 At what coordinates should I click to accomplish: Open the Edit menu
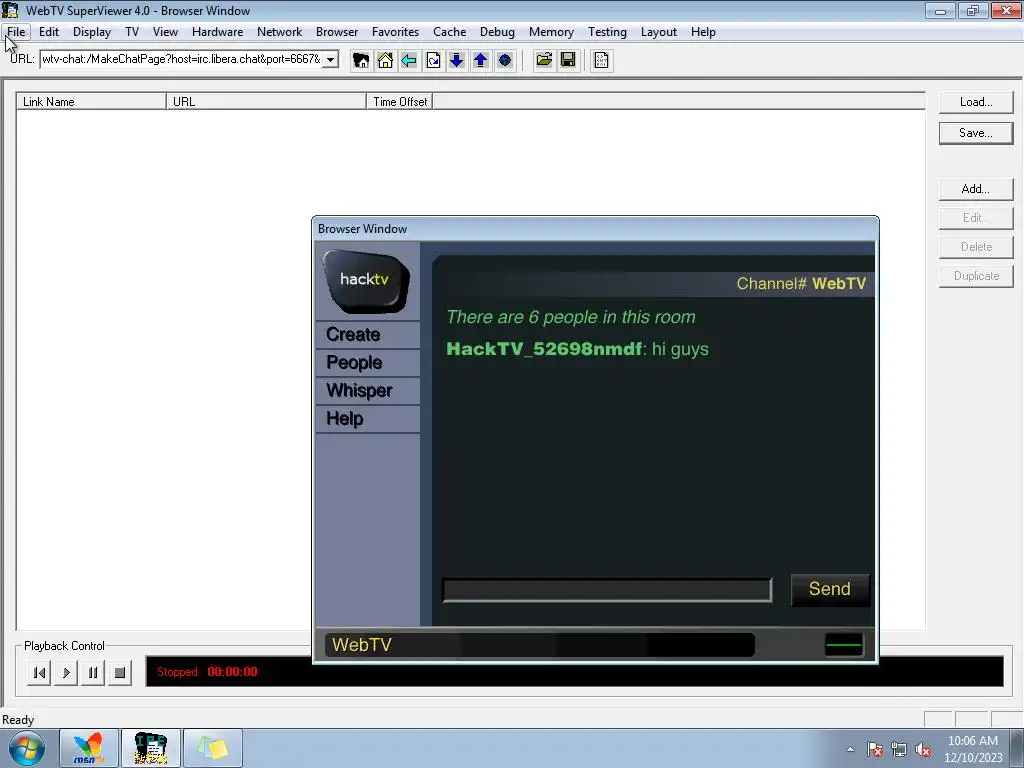coord(49,32)
